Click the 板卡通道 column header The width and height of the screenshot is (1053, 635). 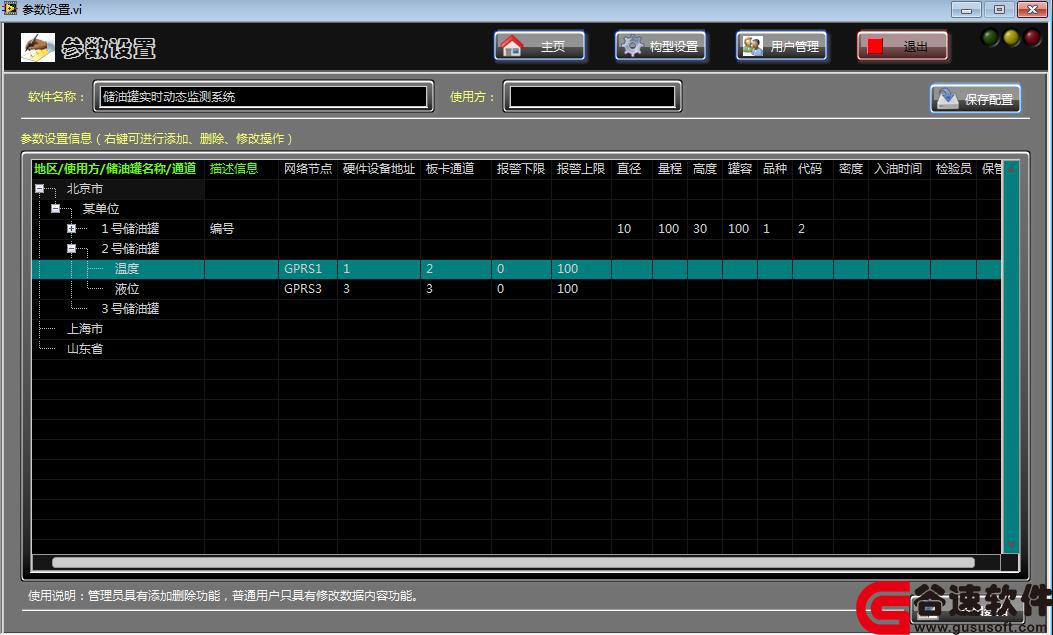coord(450,168)
